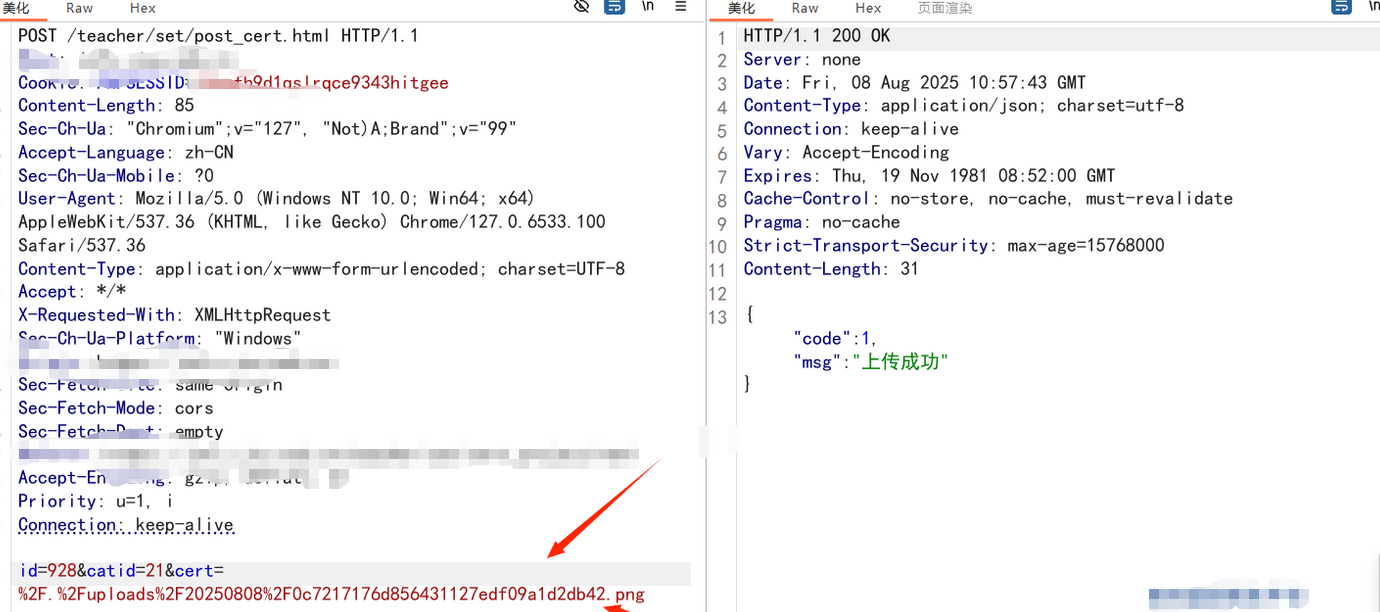This screenshot has width=1380, height=612.
Task: Click the Sec-Ch-Ua-Mobile: ?0 header
Action: click(116, 176)
